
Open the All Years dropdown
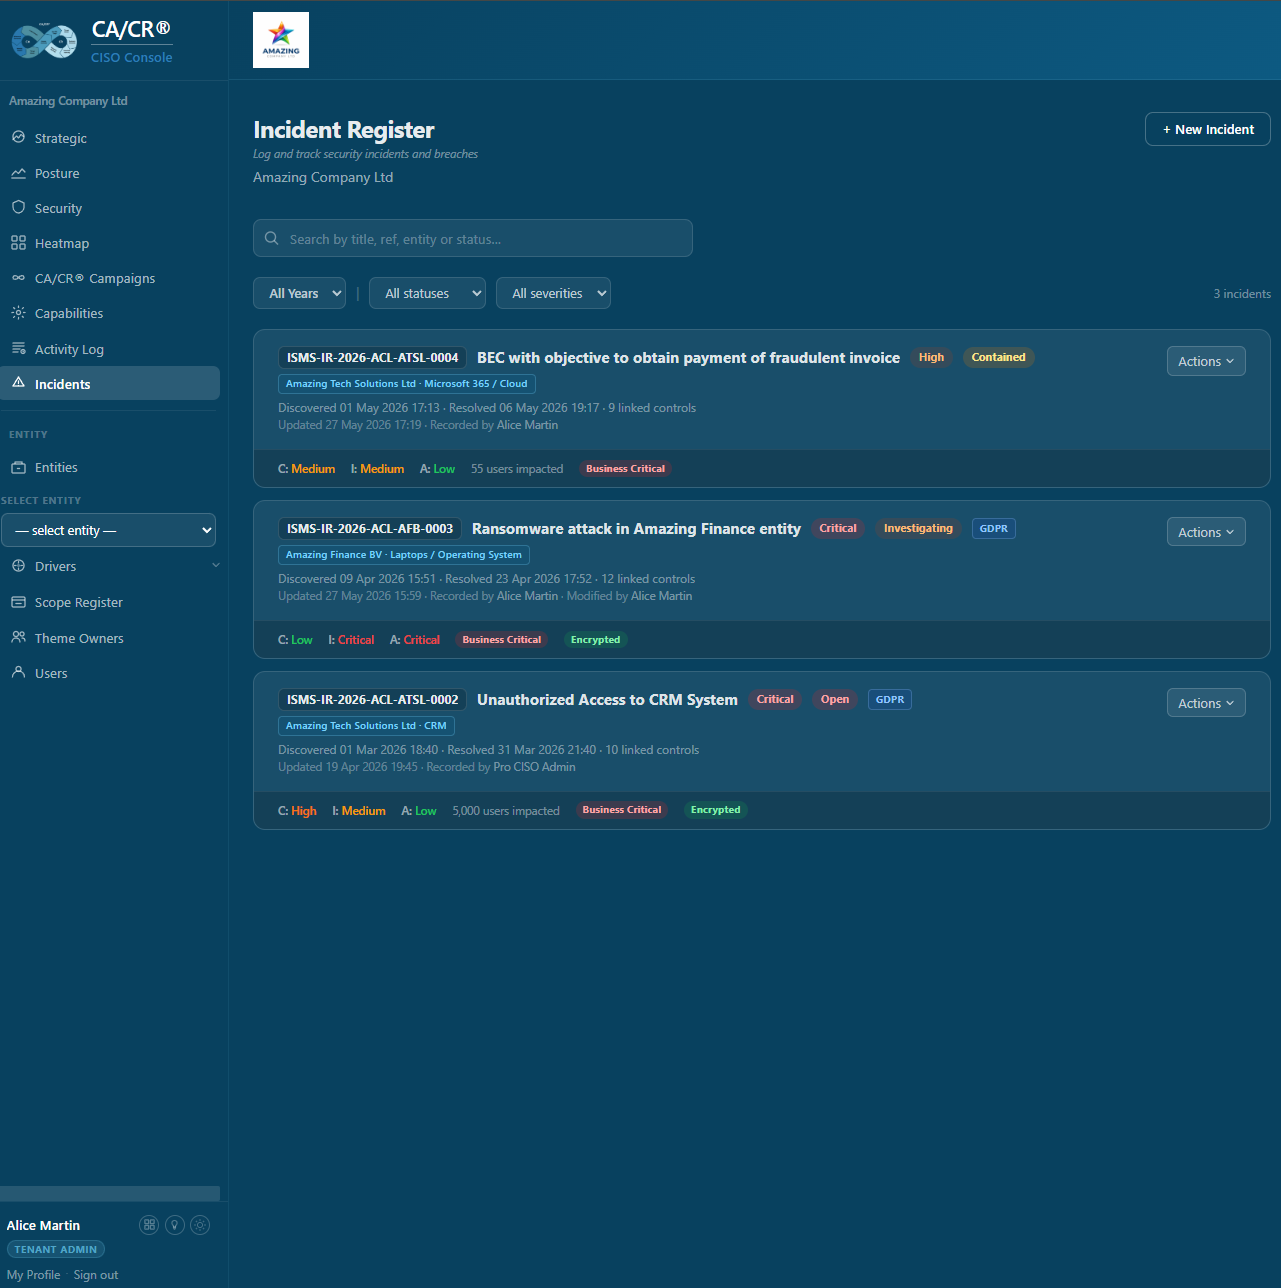[x=300, y=293]
